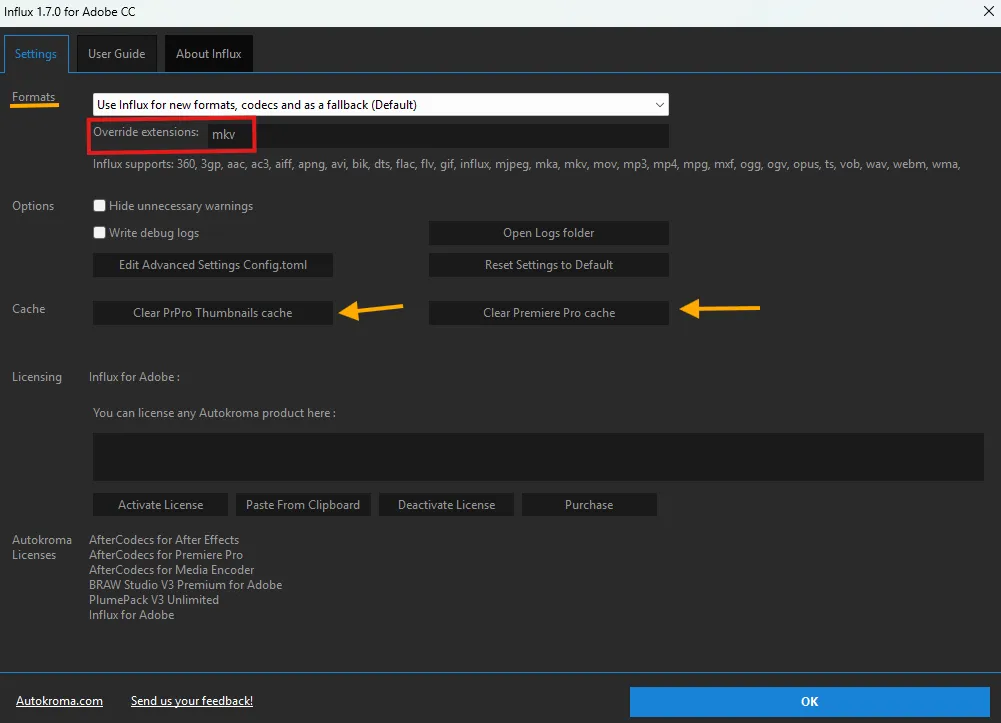Open Logs folder
Viewport: 1001px width, 723px height.
click(548, 233)
